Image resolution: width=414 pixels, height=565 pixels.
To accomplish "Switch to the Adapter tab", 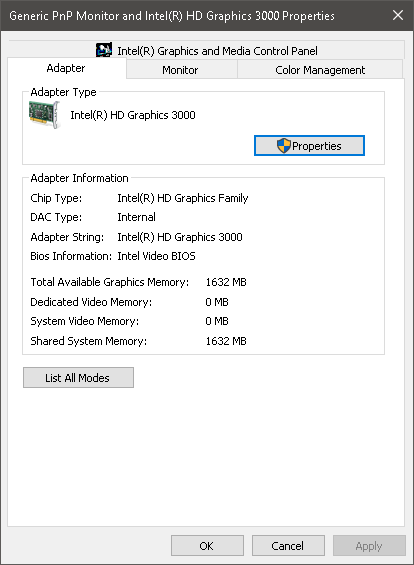I will pos(66,68).
